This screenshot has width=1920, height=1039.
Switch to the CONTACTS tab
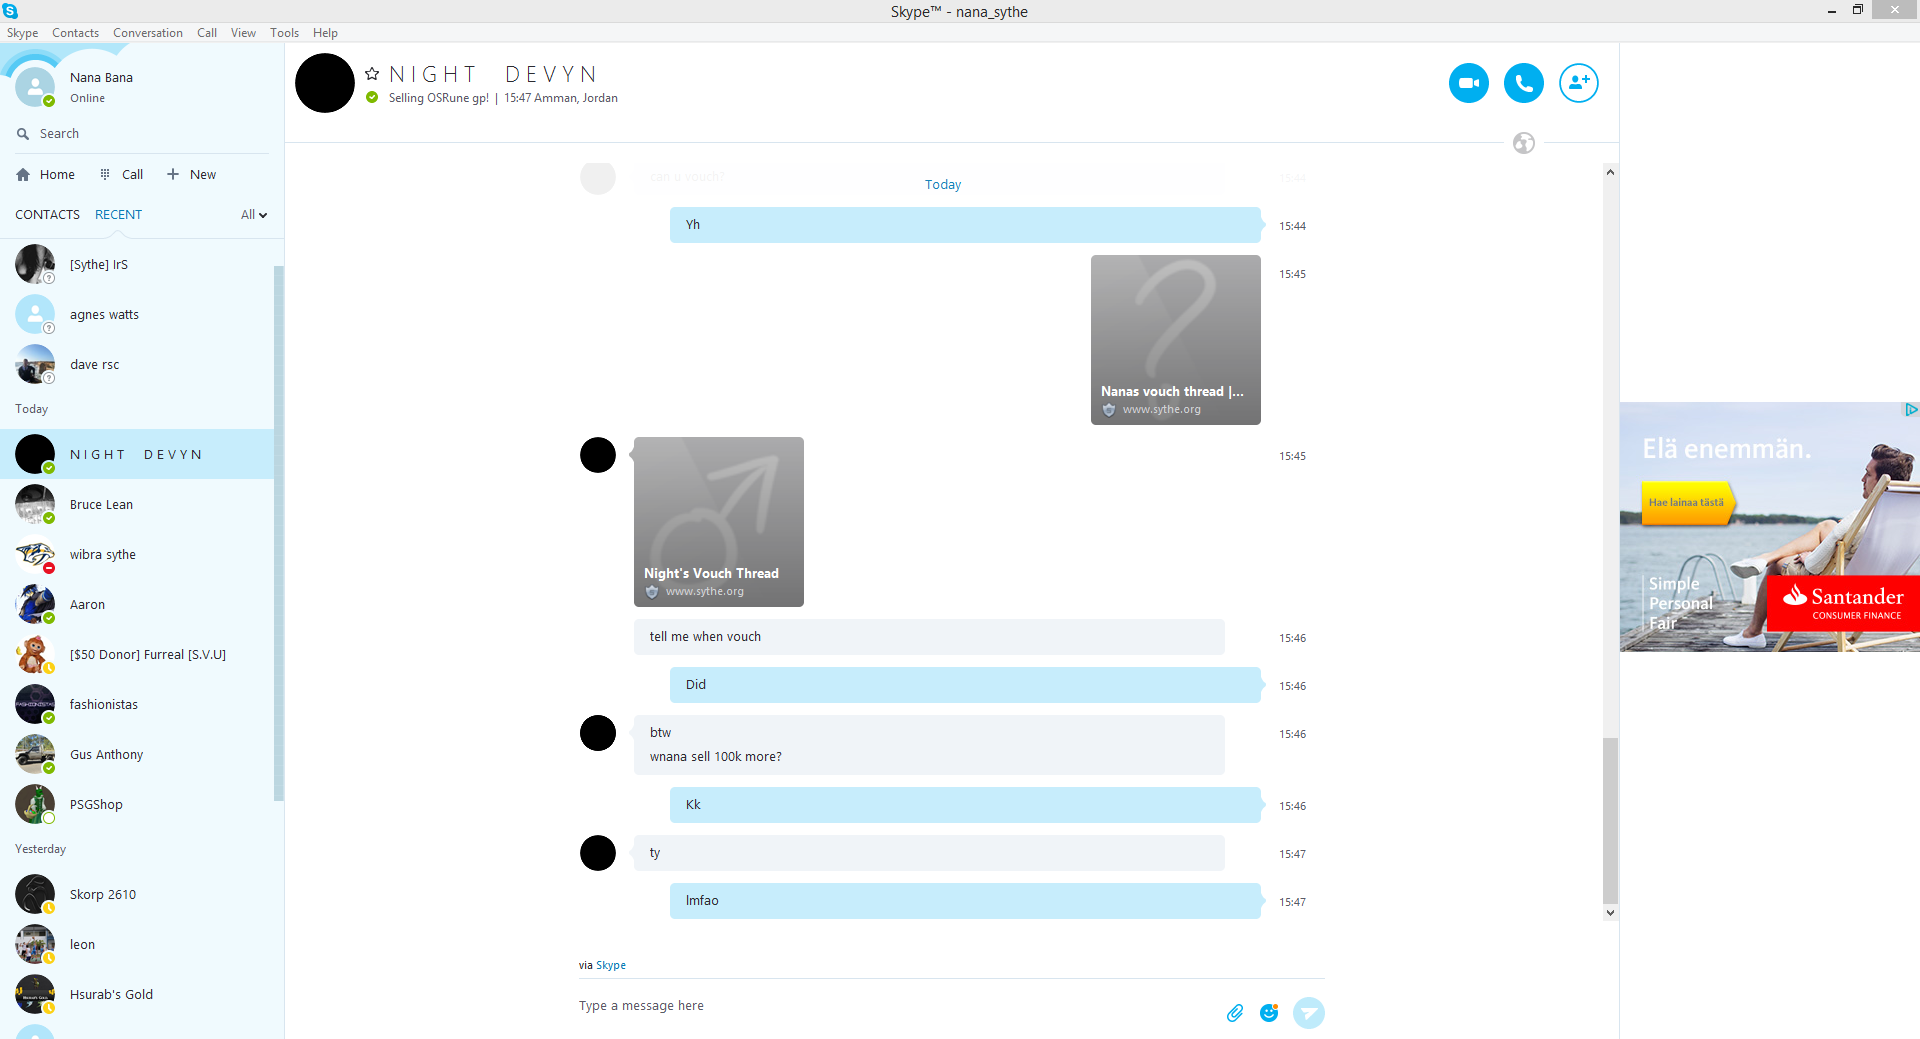click(x=47, y=215)
